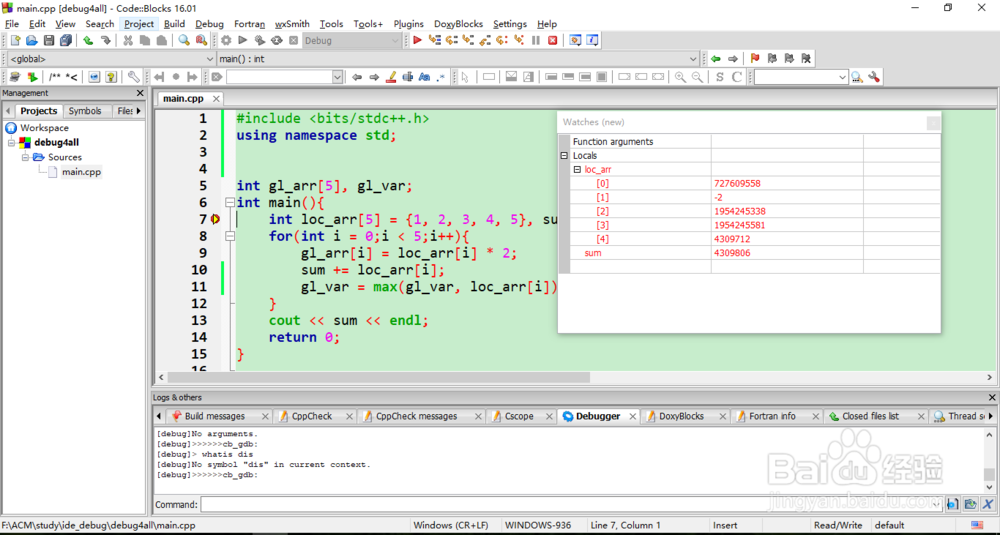Toggle the regular expression search option
The image size is (1000, 535).
[x=441, y=77]
